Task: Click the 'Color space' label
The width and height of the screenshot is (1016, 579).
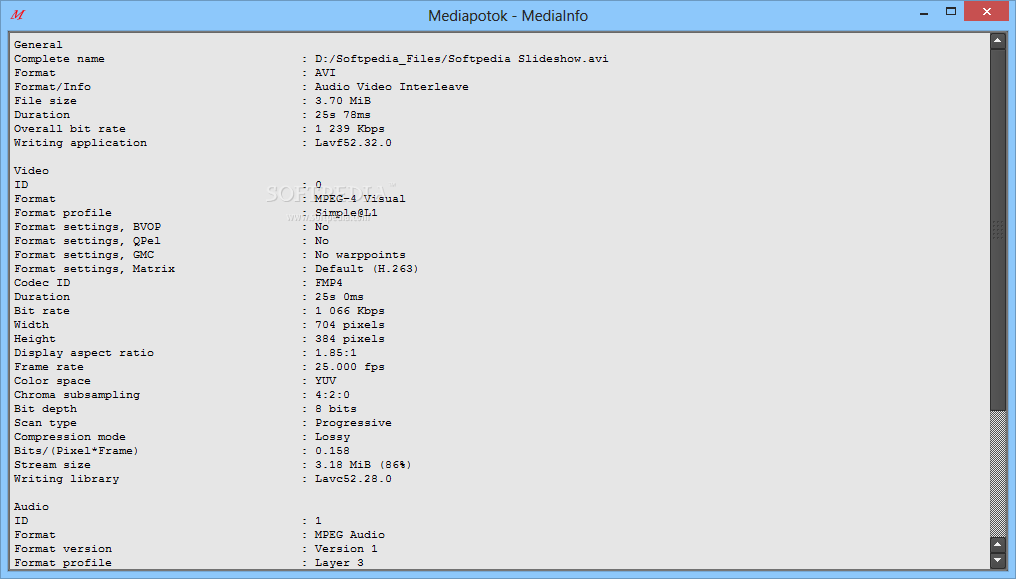Action: pos(52,381)
